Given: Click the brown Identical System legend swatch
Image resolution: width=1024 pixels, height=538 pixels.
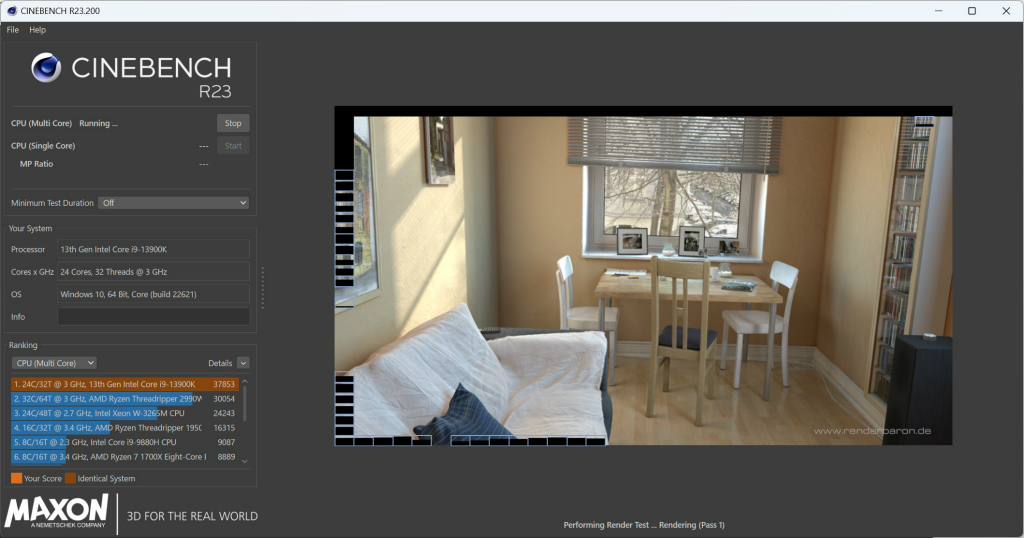Looking at the screenshot, I should [x=70, y=478].
